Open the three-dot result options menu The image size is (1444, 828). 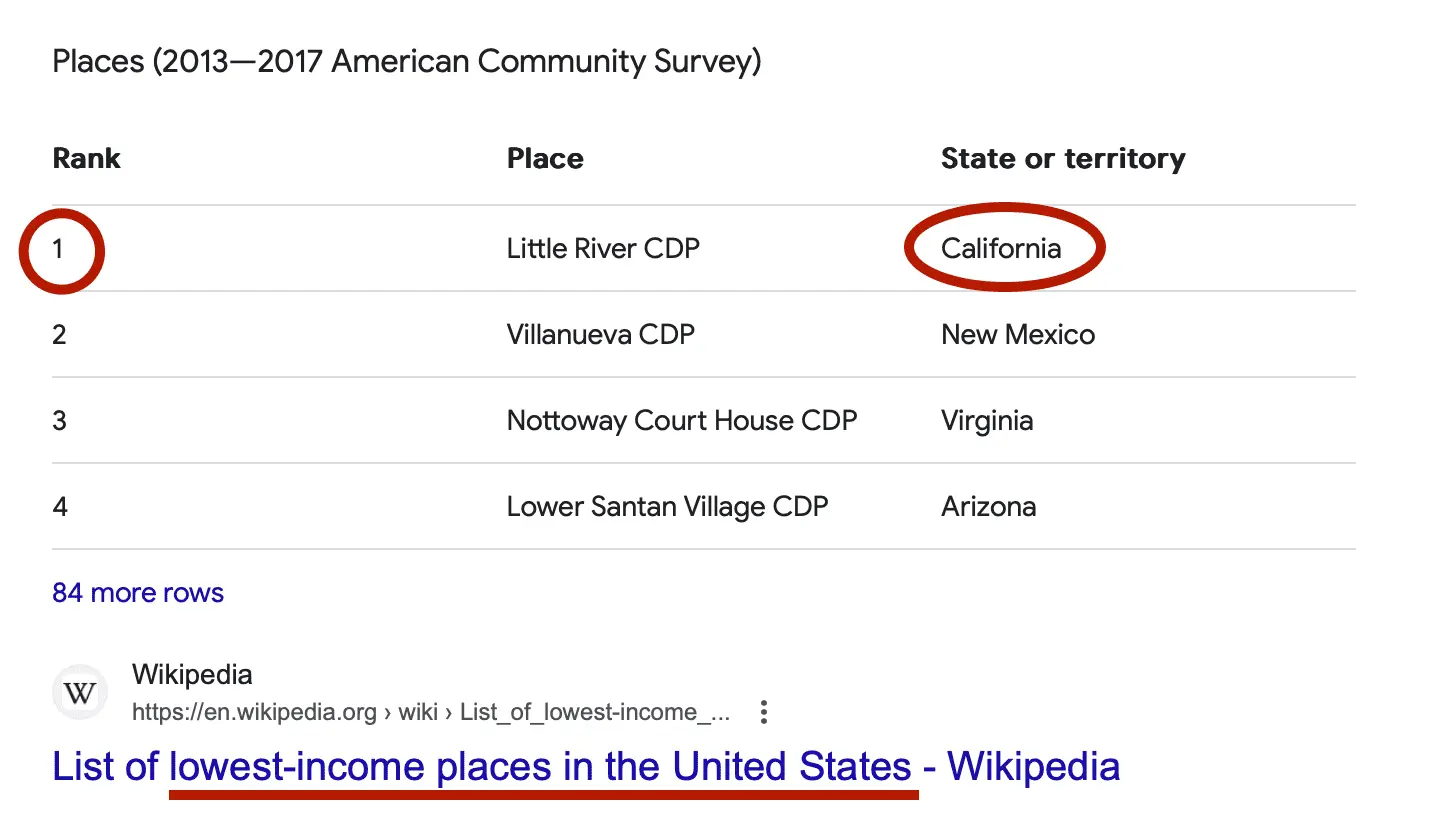764,712
